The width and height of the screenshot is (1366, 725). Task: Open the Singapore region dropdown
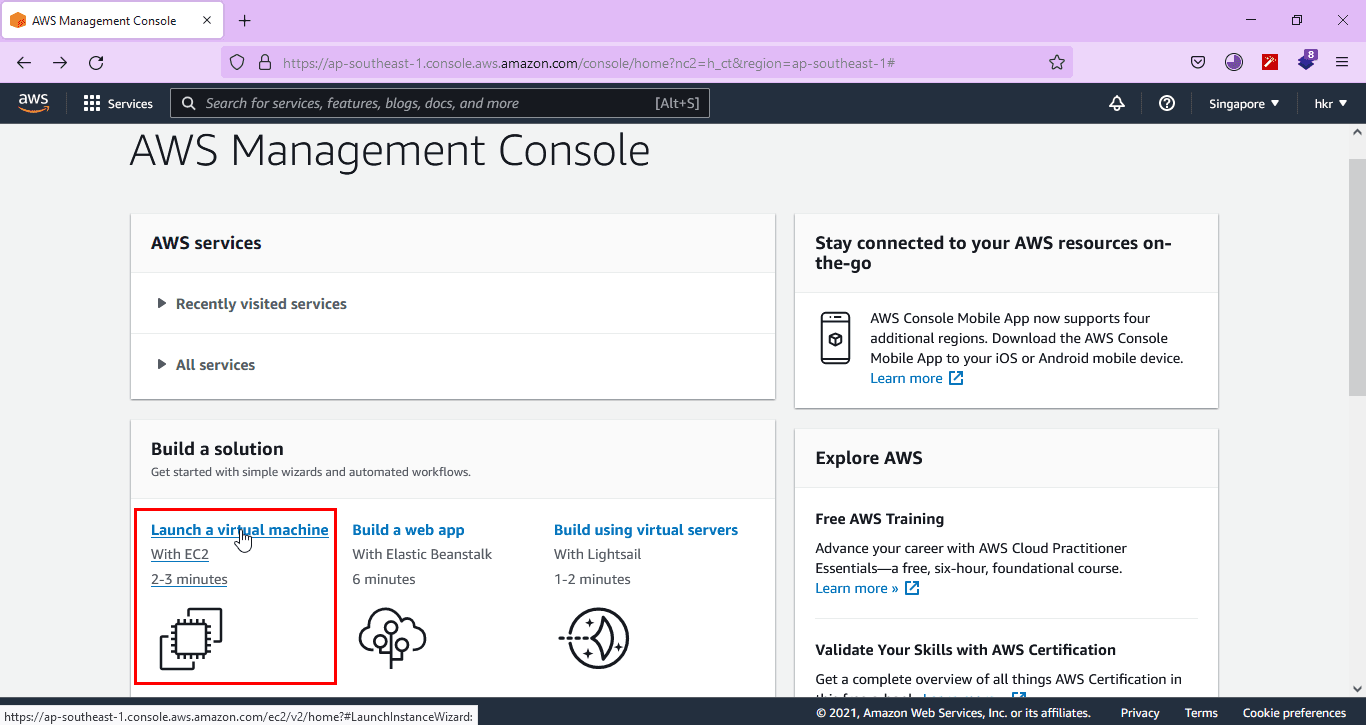click(x=1244, y=103)
